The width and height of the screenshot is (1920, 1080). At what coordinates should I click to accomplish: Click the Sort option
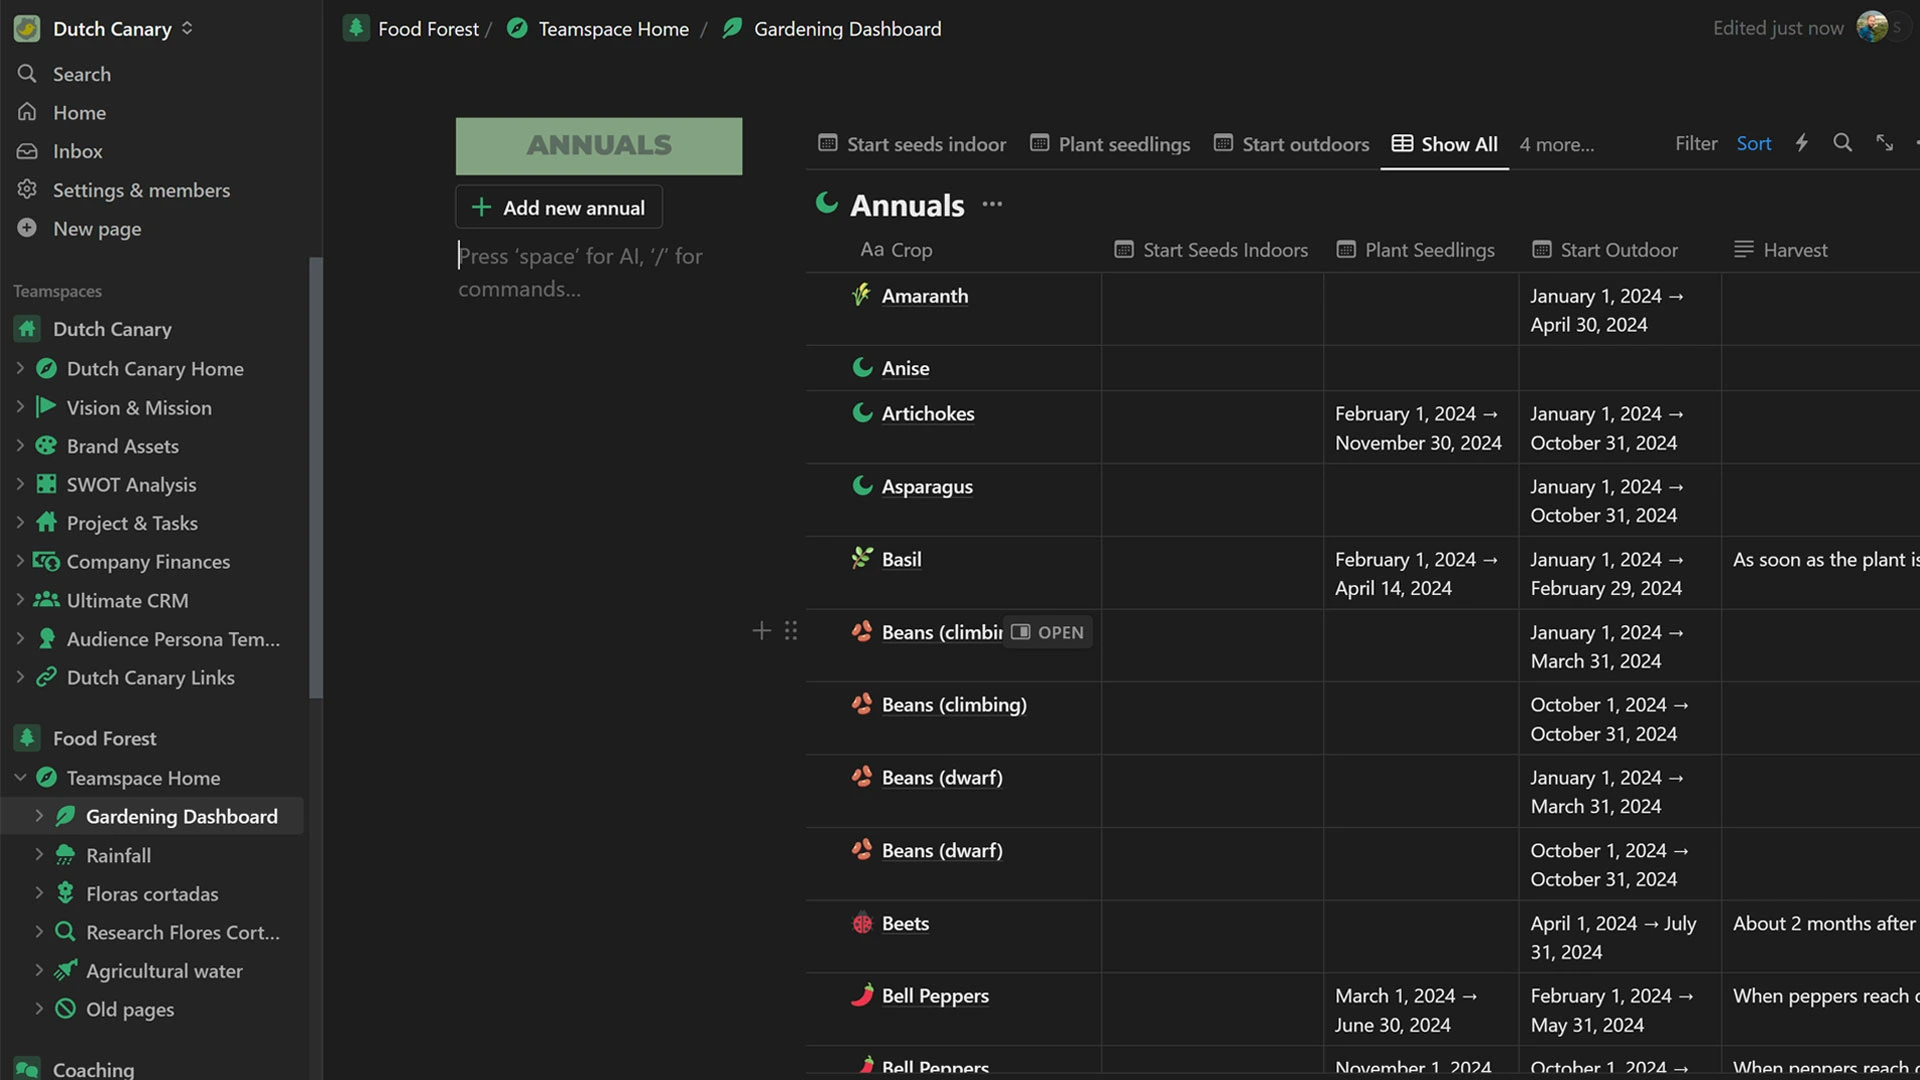point(1753,143)
